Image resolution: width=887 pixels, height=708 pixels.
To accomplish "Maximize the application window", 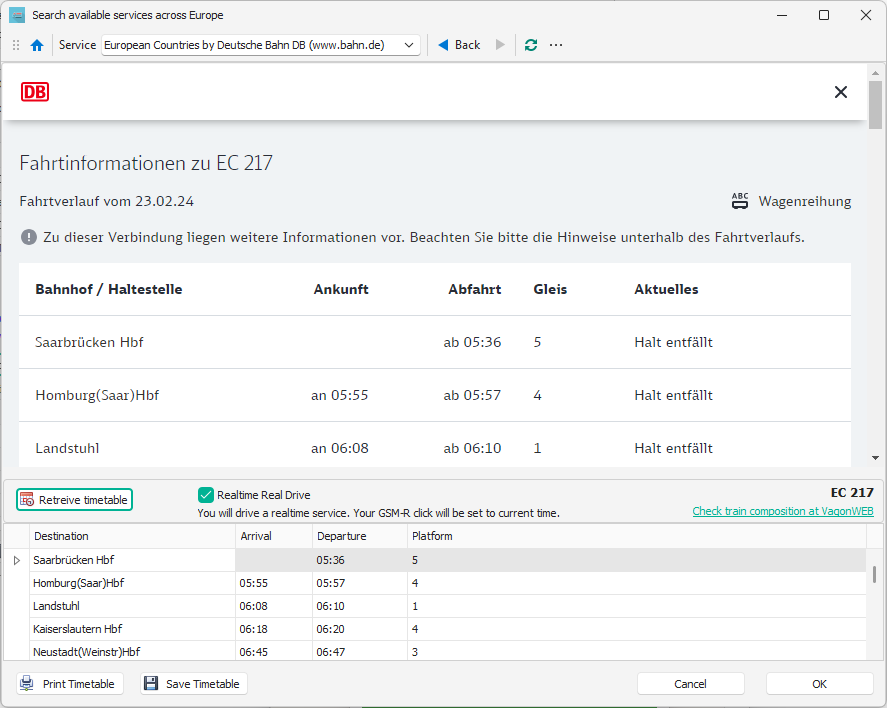I will point(824,15).
